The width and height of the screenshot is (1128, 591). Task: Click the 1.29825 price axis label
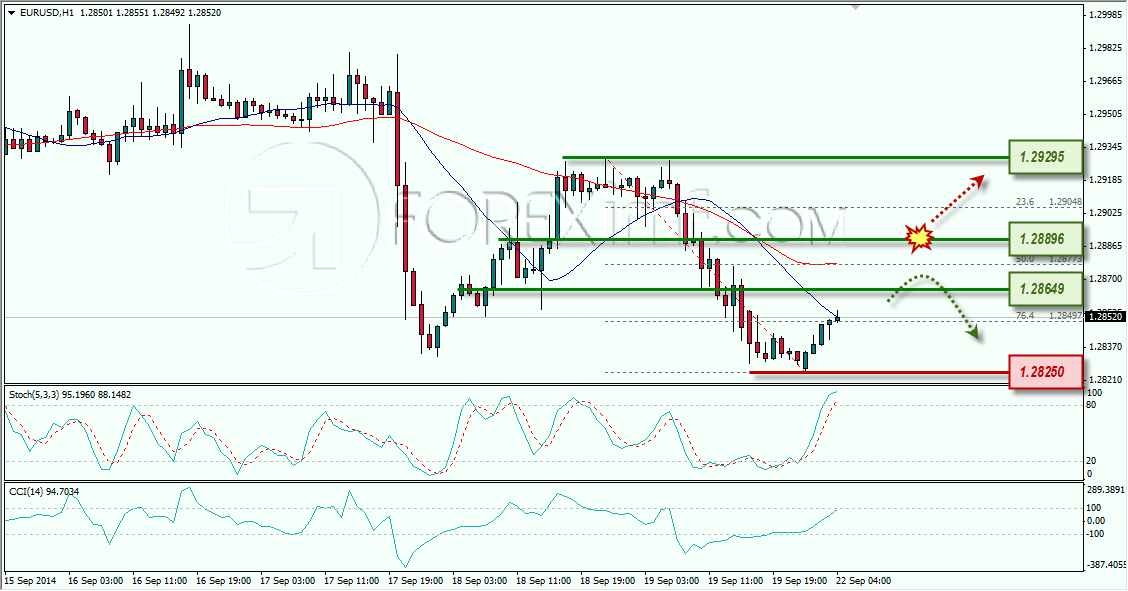tap(1106, 47)
